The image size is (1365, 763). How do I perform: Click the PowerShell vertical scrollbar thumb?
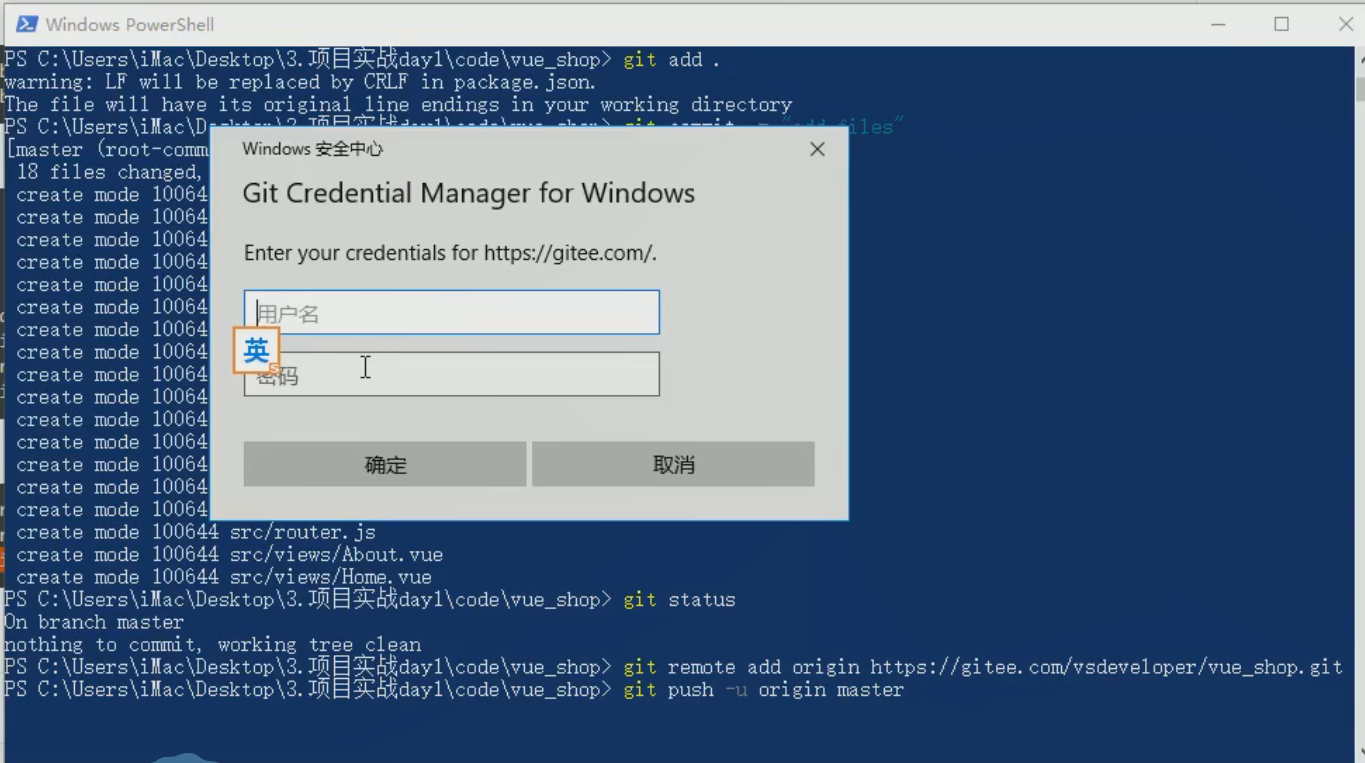click(1360, 90)
